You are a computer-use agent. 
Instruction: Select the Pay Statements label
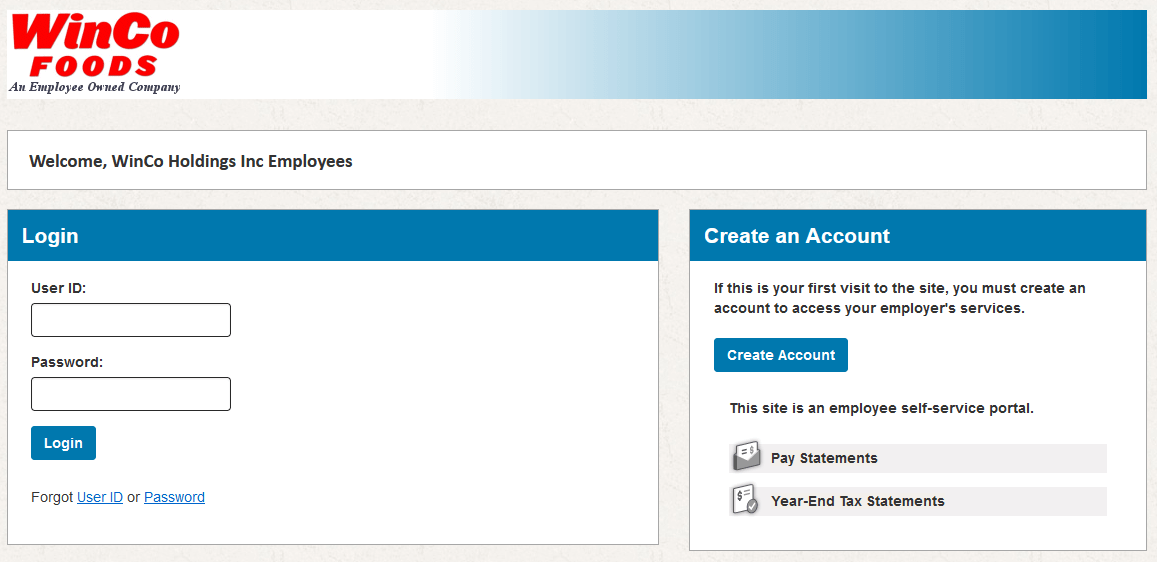pyautogui.click(x=824, y=458)
